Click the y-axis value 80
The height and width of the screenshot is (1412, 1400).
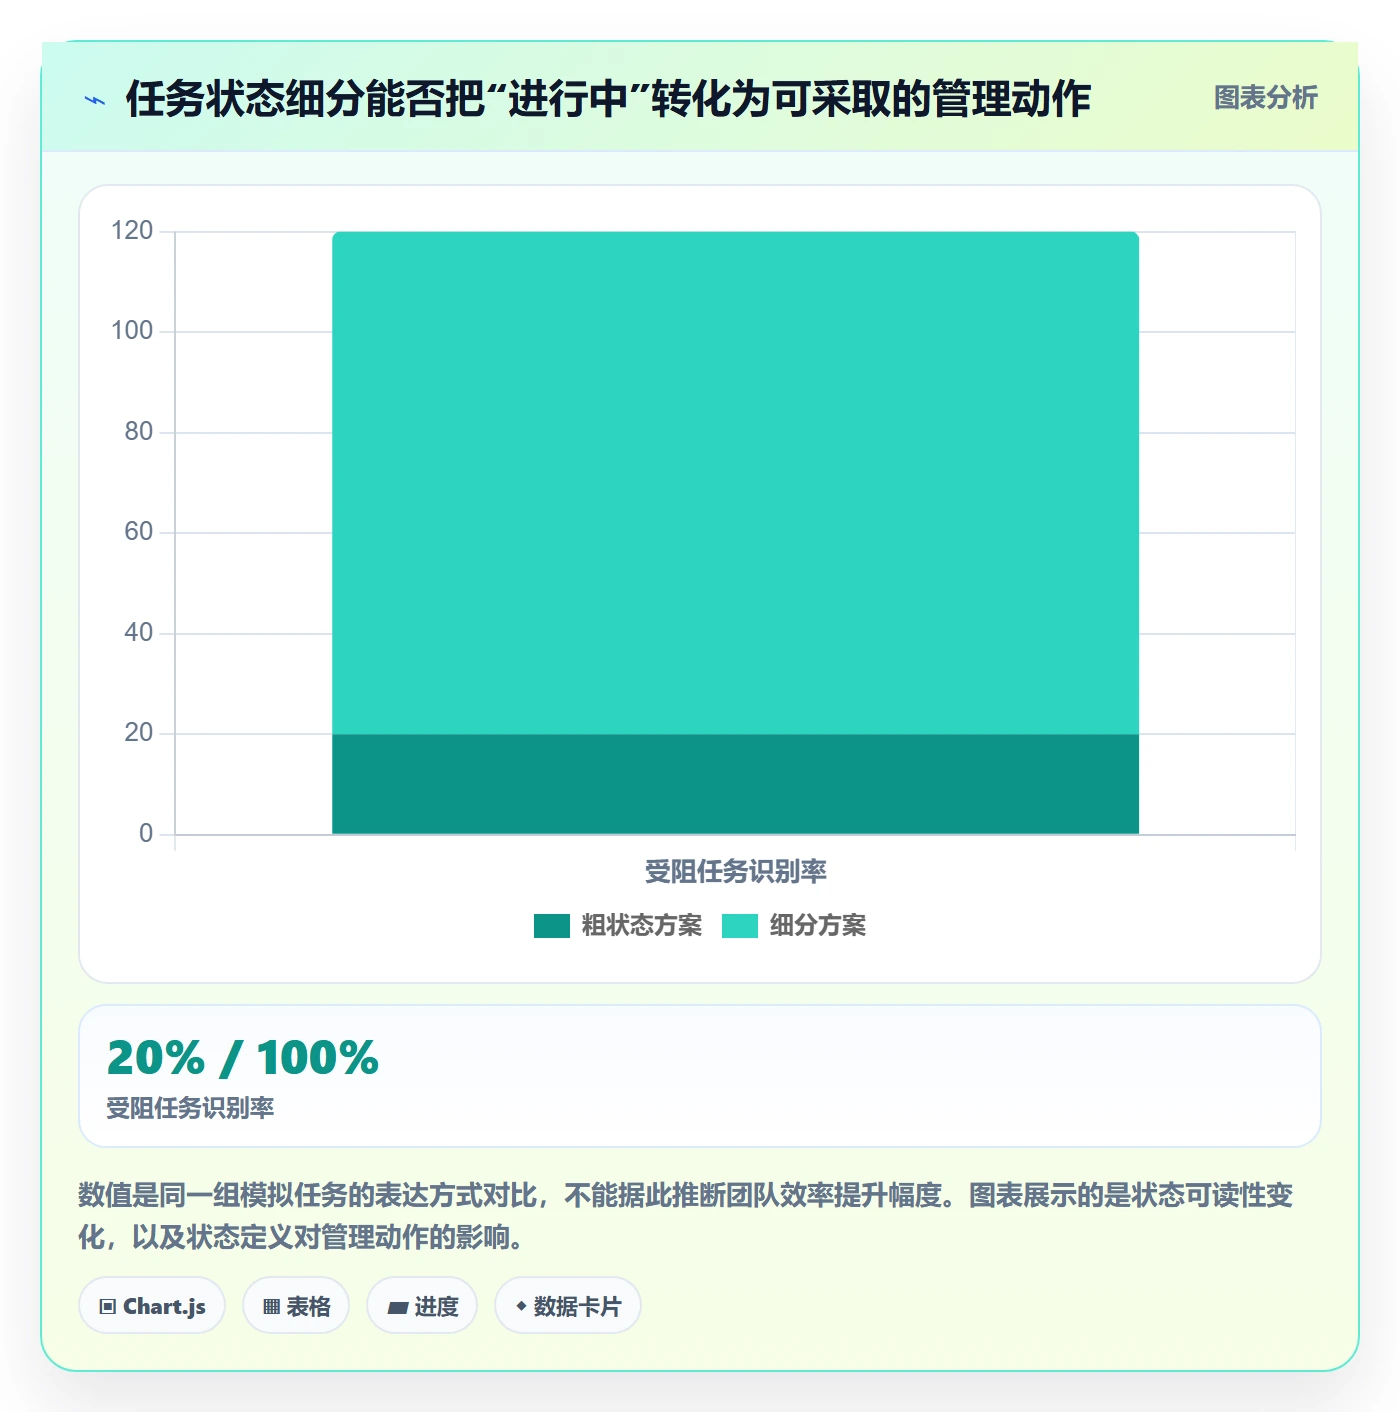(x=139, y=432)
